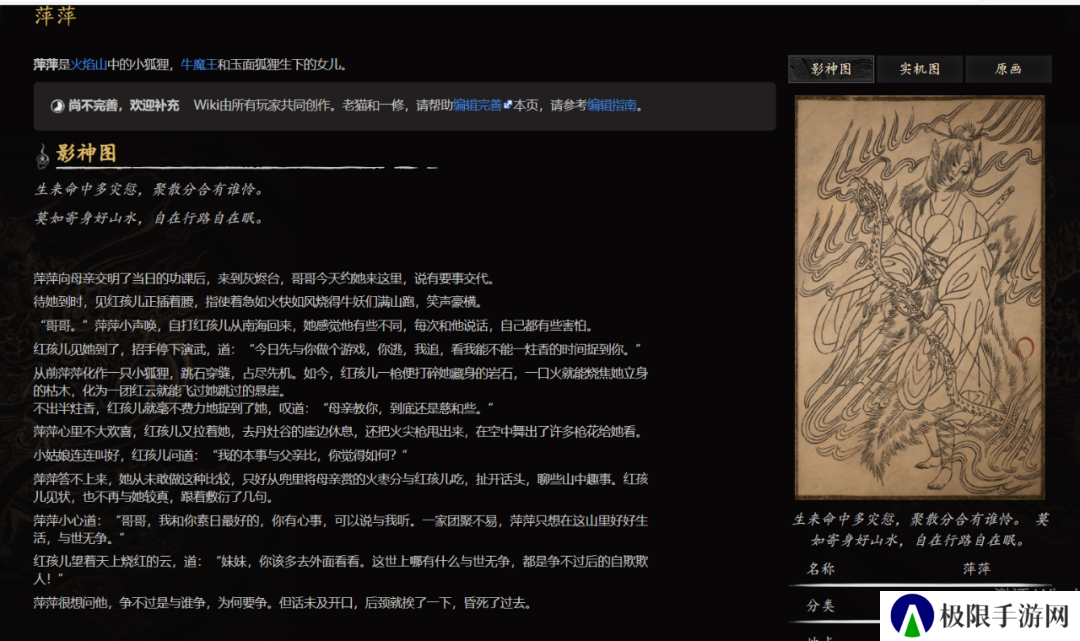Click the poem line 莫如寄身好山水

pyautogui.click(x=148, y=218)
